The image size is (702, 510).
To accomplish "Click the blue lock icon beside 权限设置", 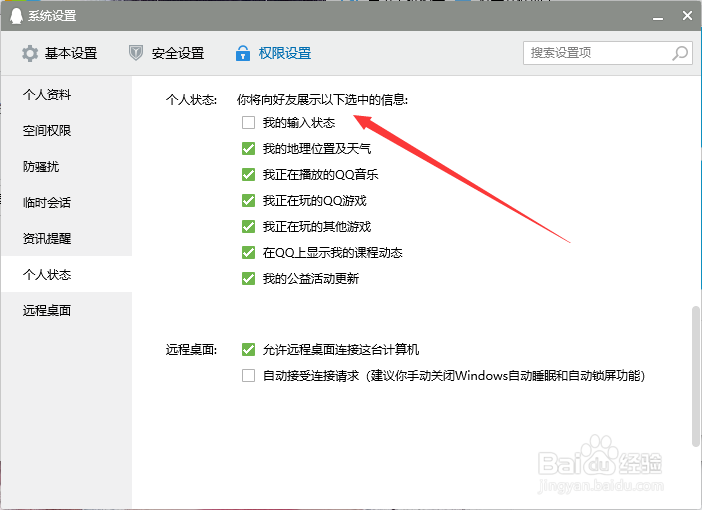I will [243, 53].
